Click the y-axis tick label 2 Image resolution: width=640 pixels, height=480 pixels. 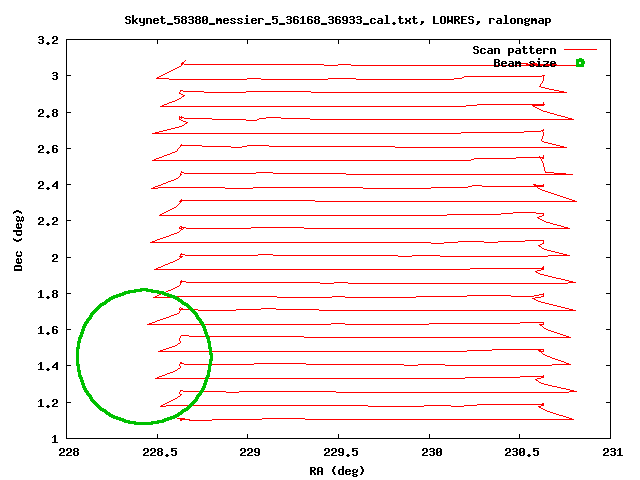tap(55, 258)
